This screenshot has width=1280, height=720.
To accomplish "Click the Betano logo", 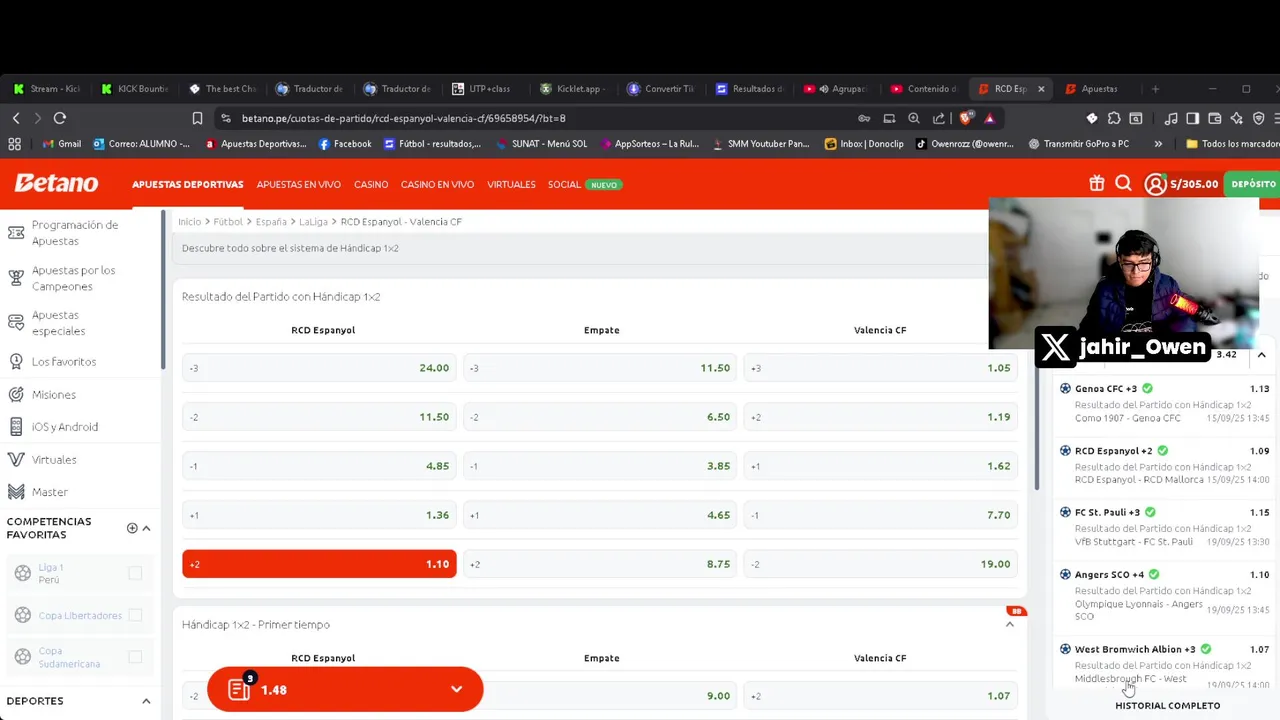I will tap(56, 184).
